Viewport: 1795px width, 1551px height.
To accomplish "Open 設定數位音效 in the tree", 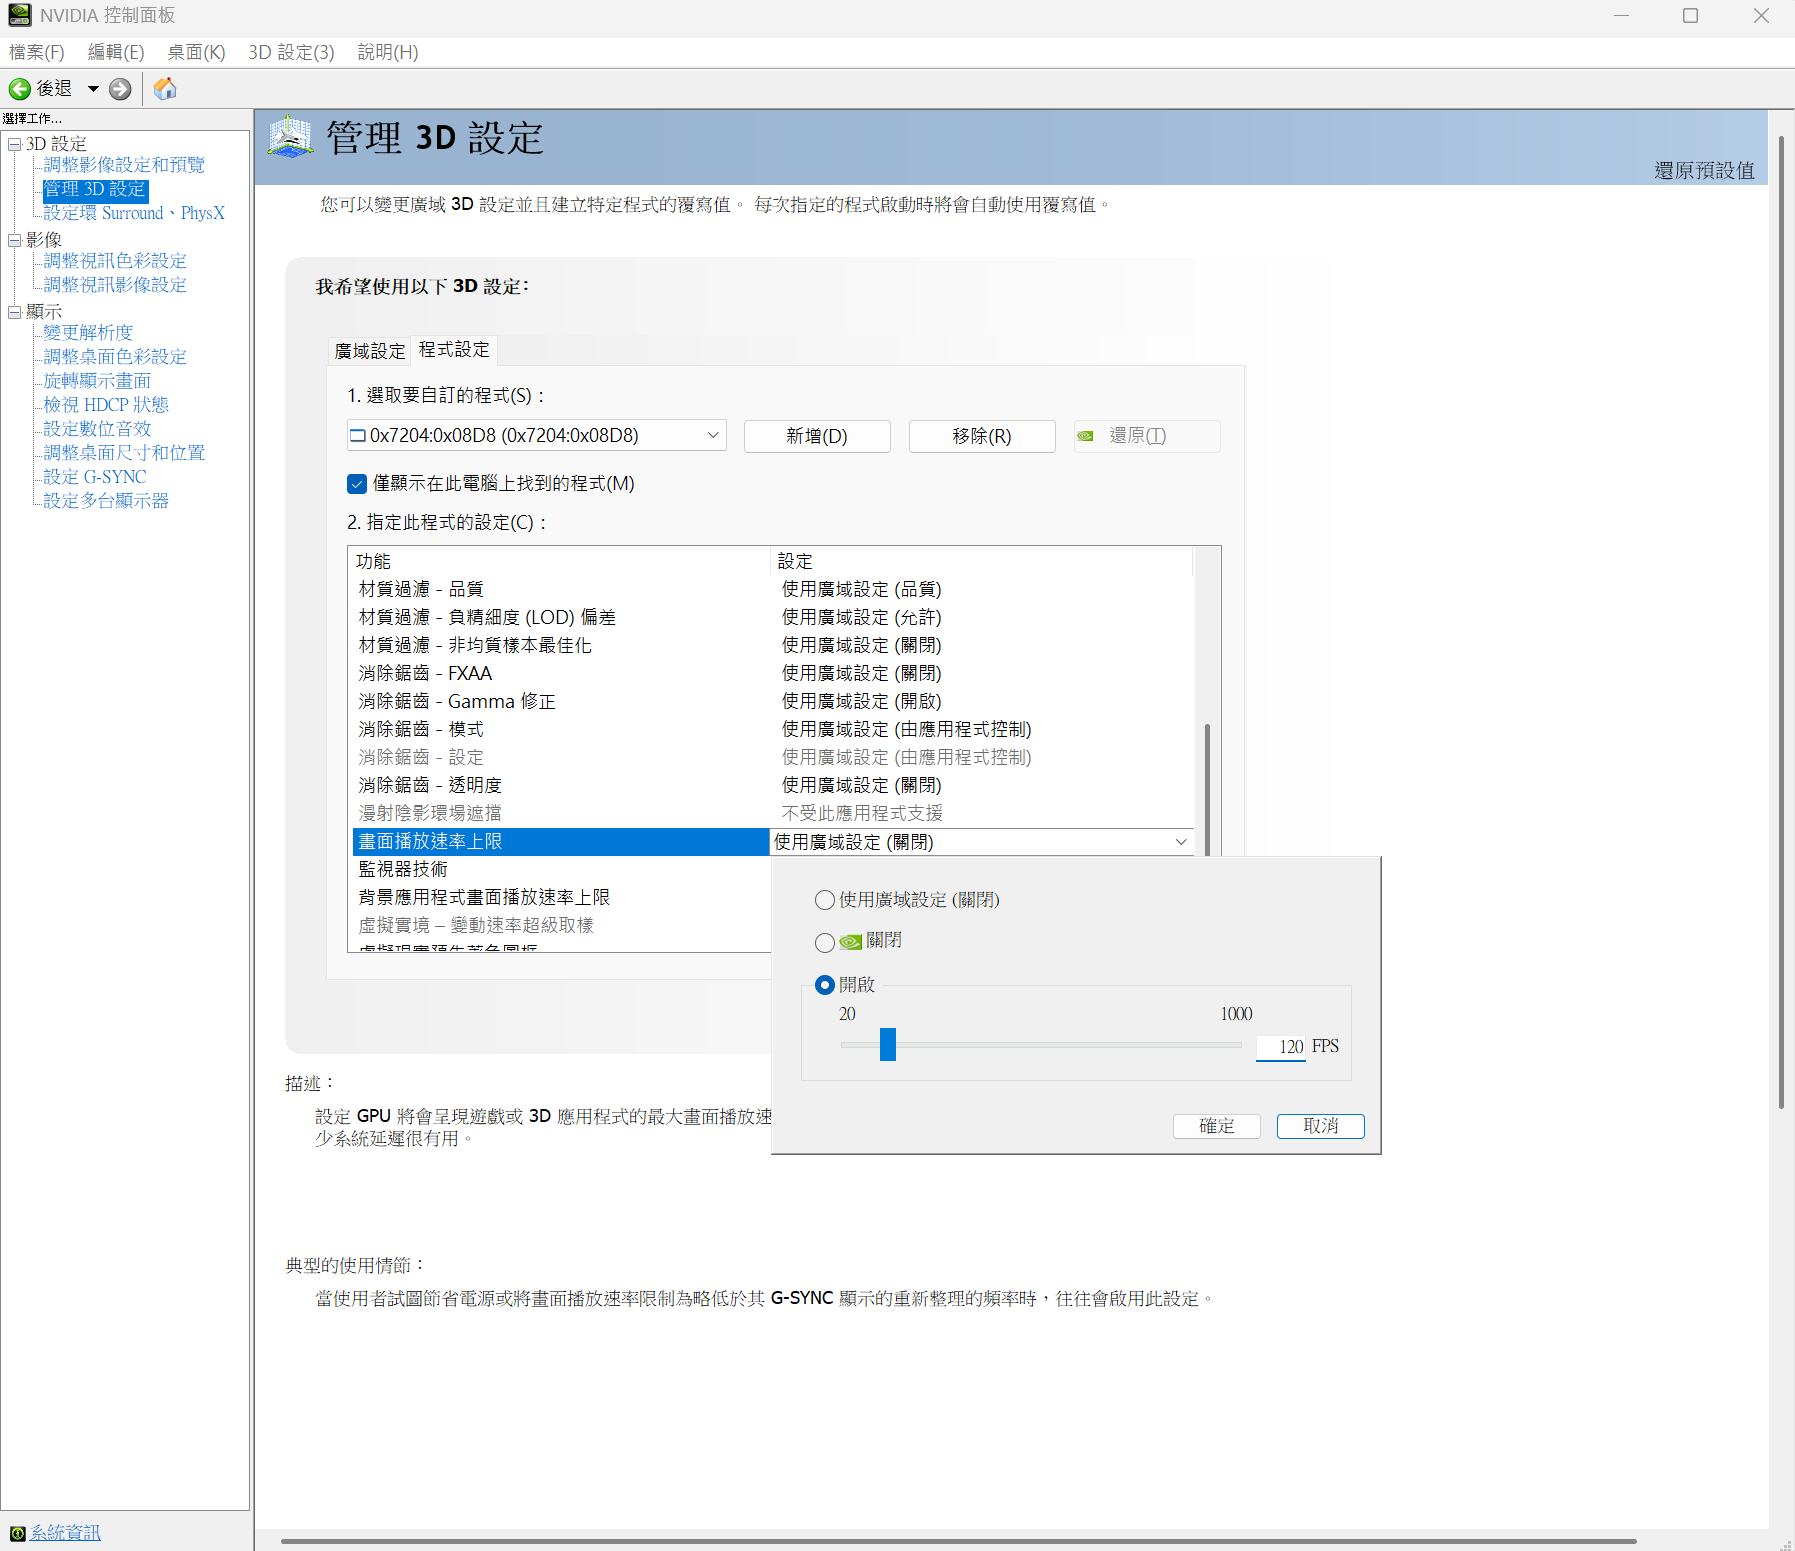I will tap(97, 429).
